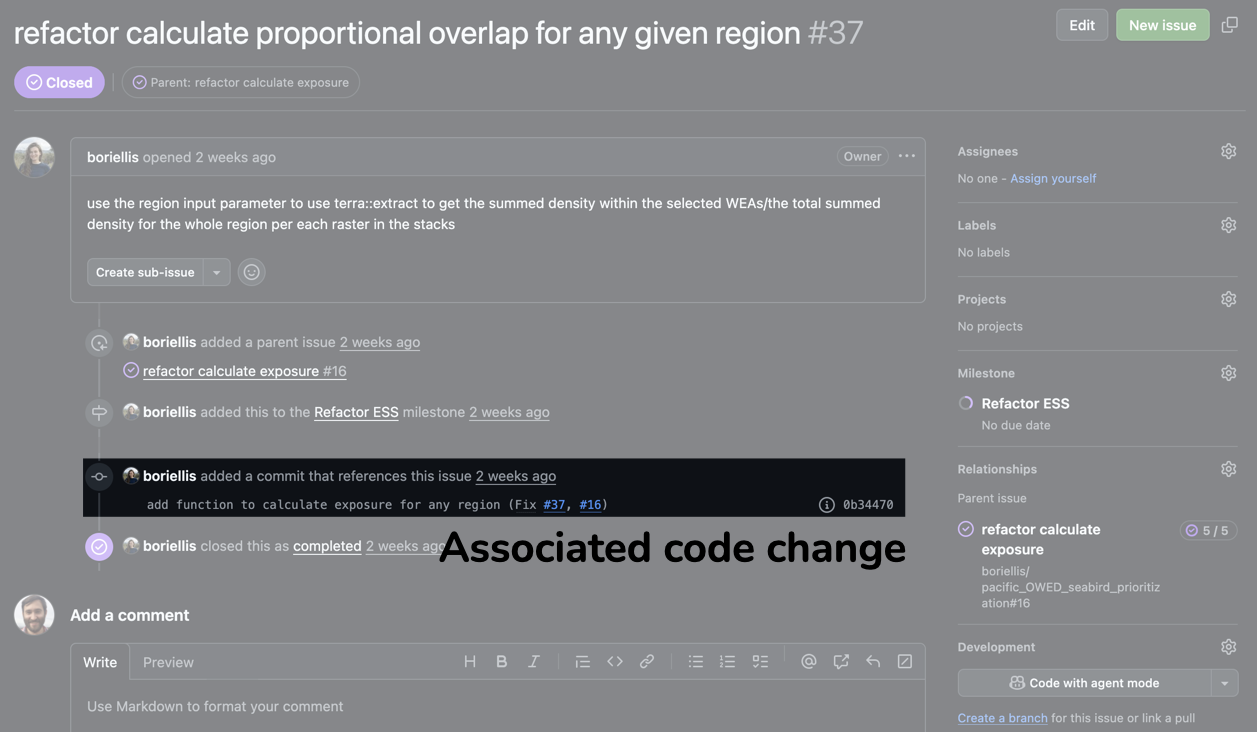The image size is (1257, 732).
Task: Switch to the Preview tab
Action: (x=168, y=662)
